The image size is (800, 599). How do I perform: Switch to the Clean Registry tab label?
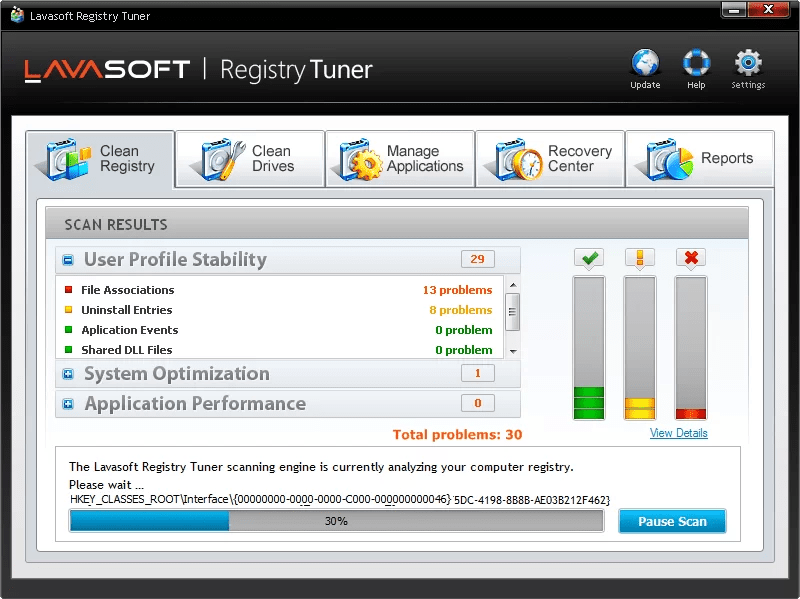point(127,158)
